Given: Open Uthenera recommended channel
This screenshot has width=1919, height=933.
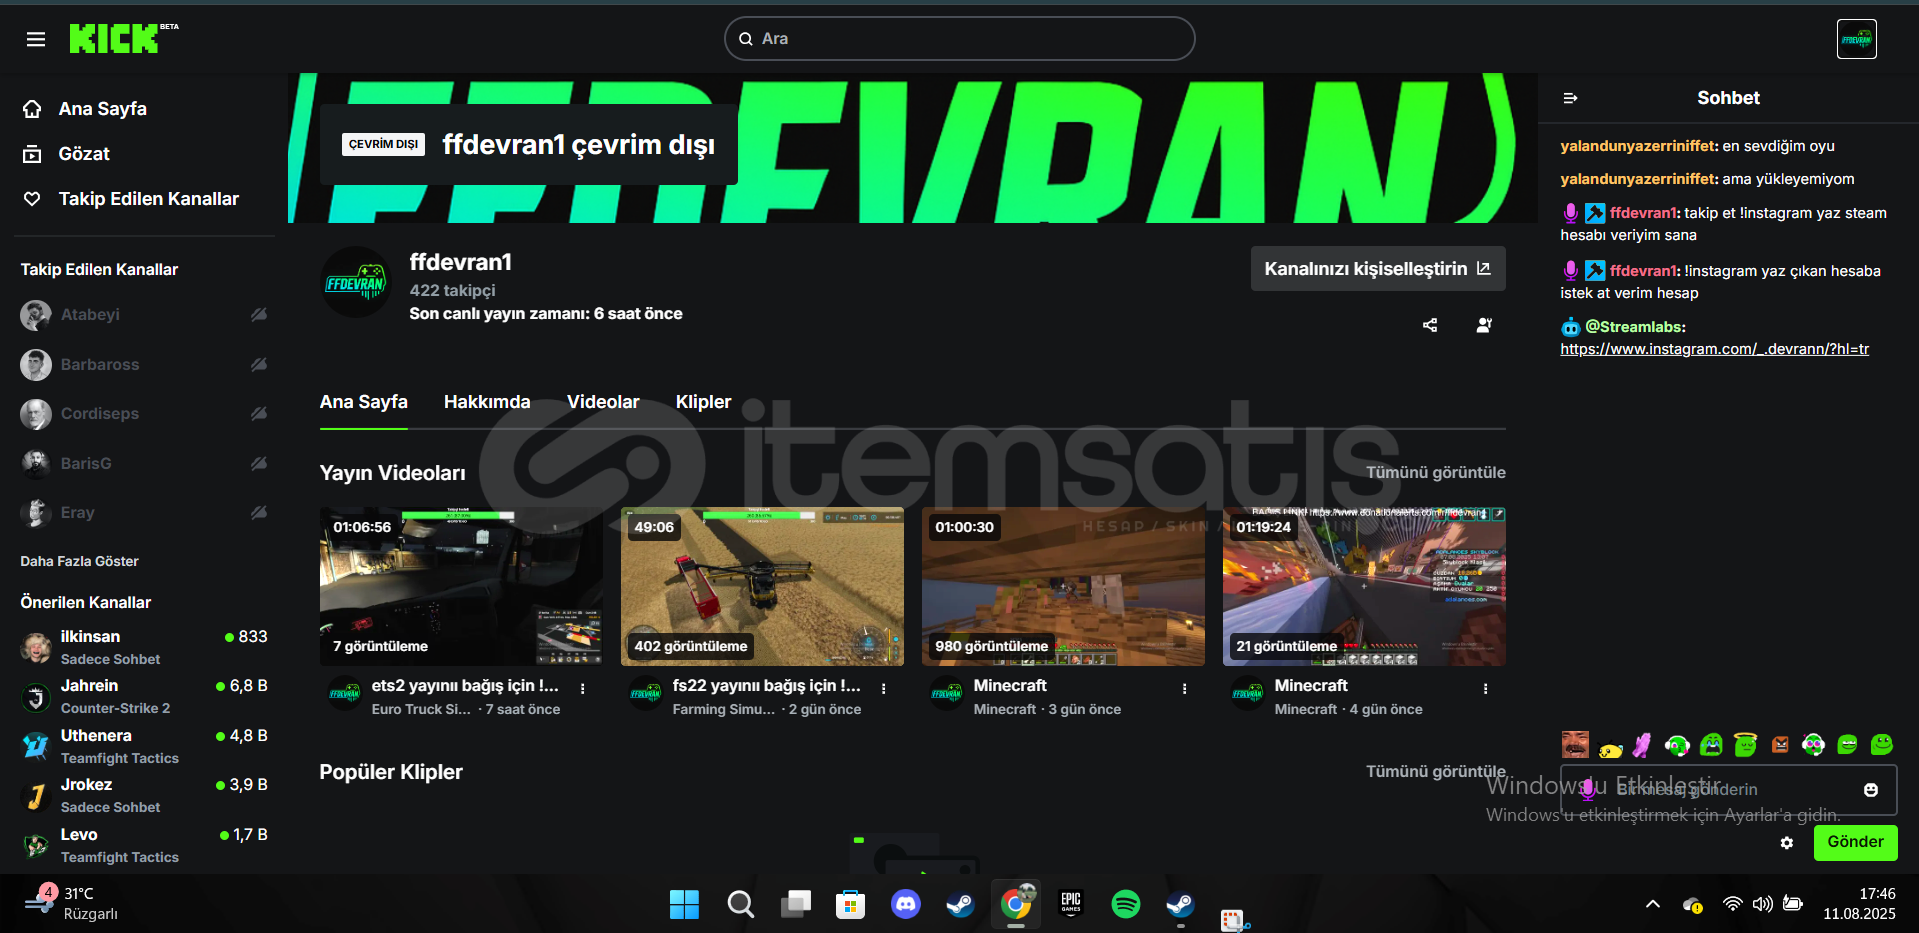Looking at the screenshot, I should pyautogui.click(x=144, y=746).
